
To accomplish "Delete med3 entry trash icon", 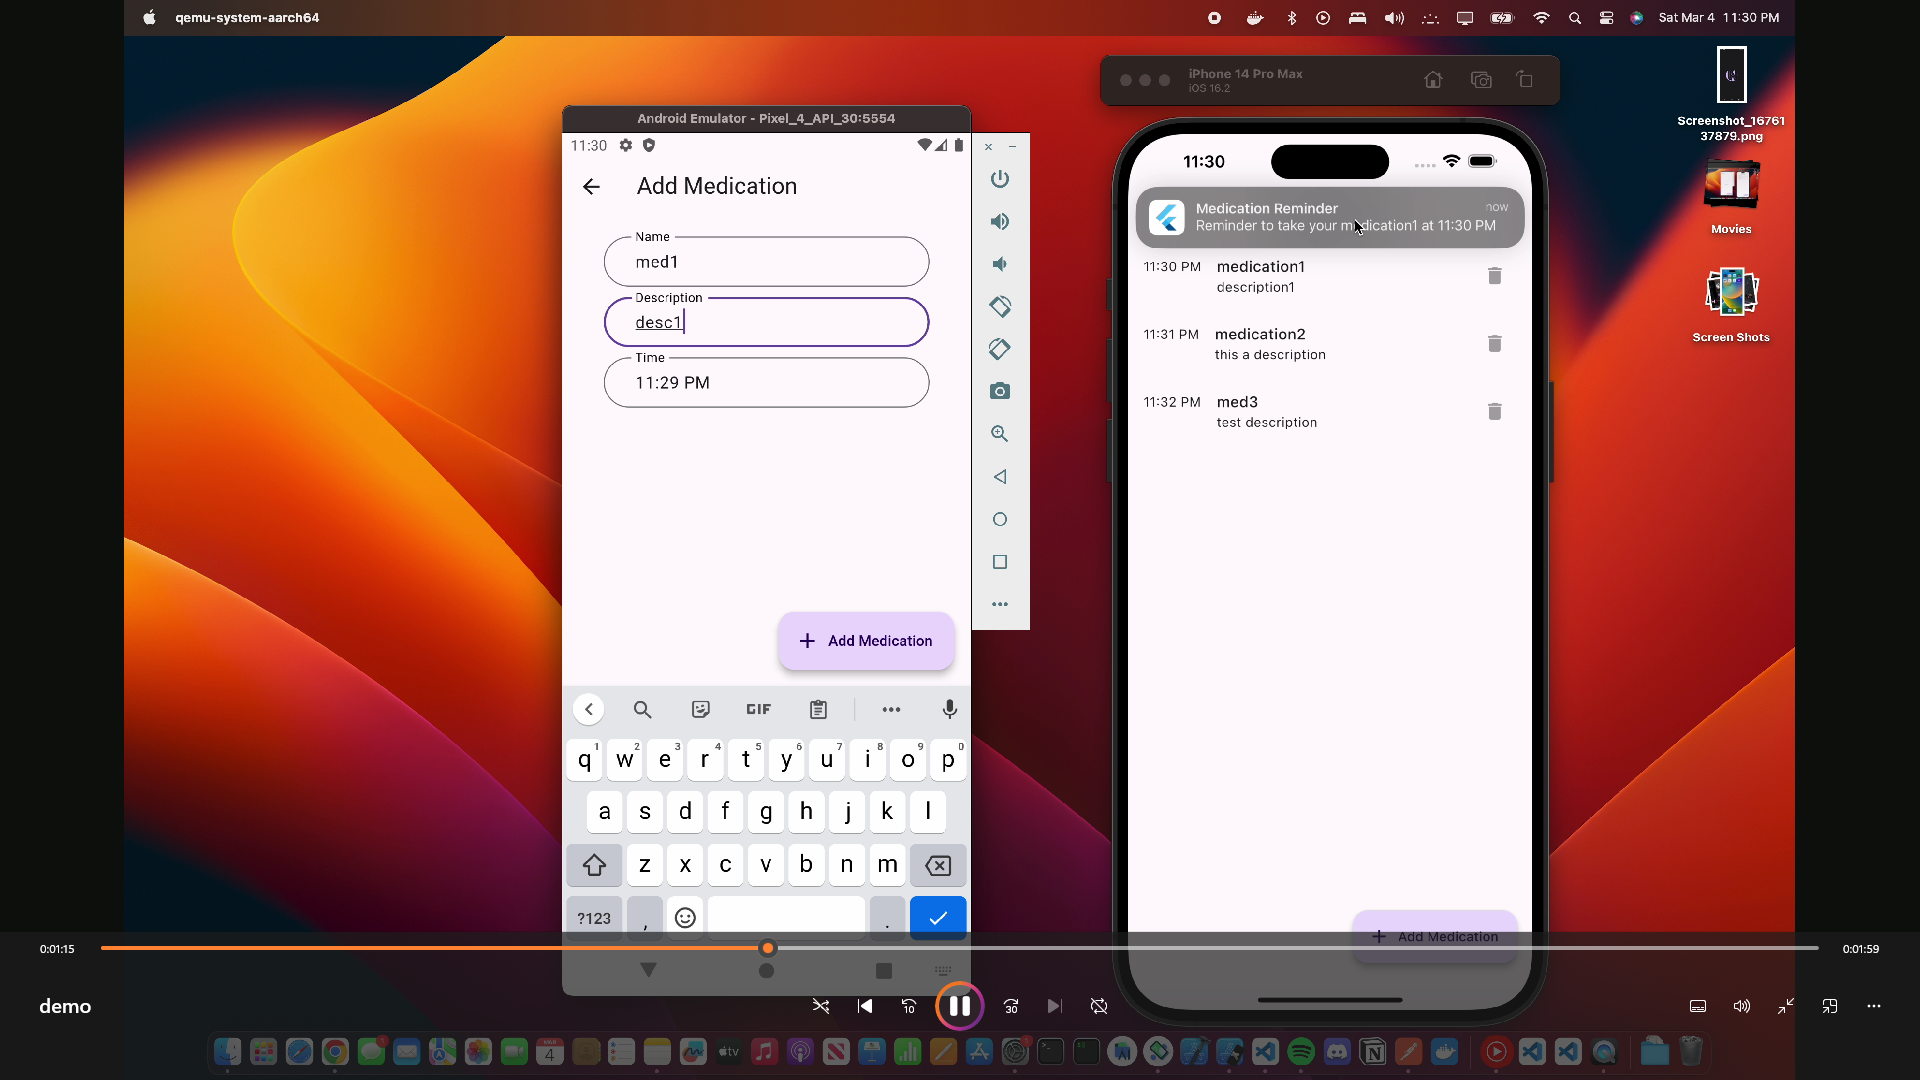I will [x=1494, y=412].
